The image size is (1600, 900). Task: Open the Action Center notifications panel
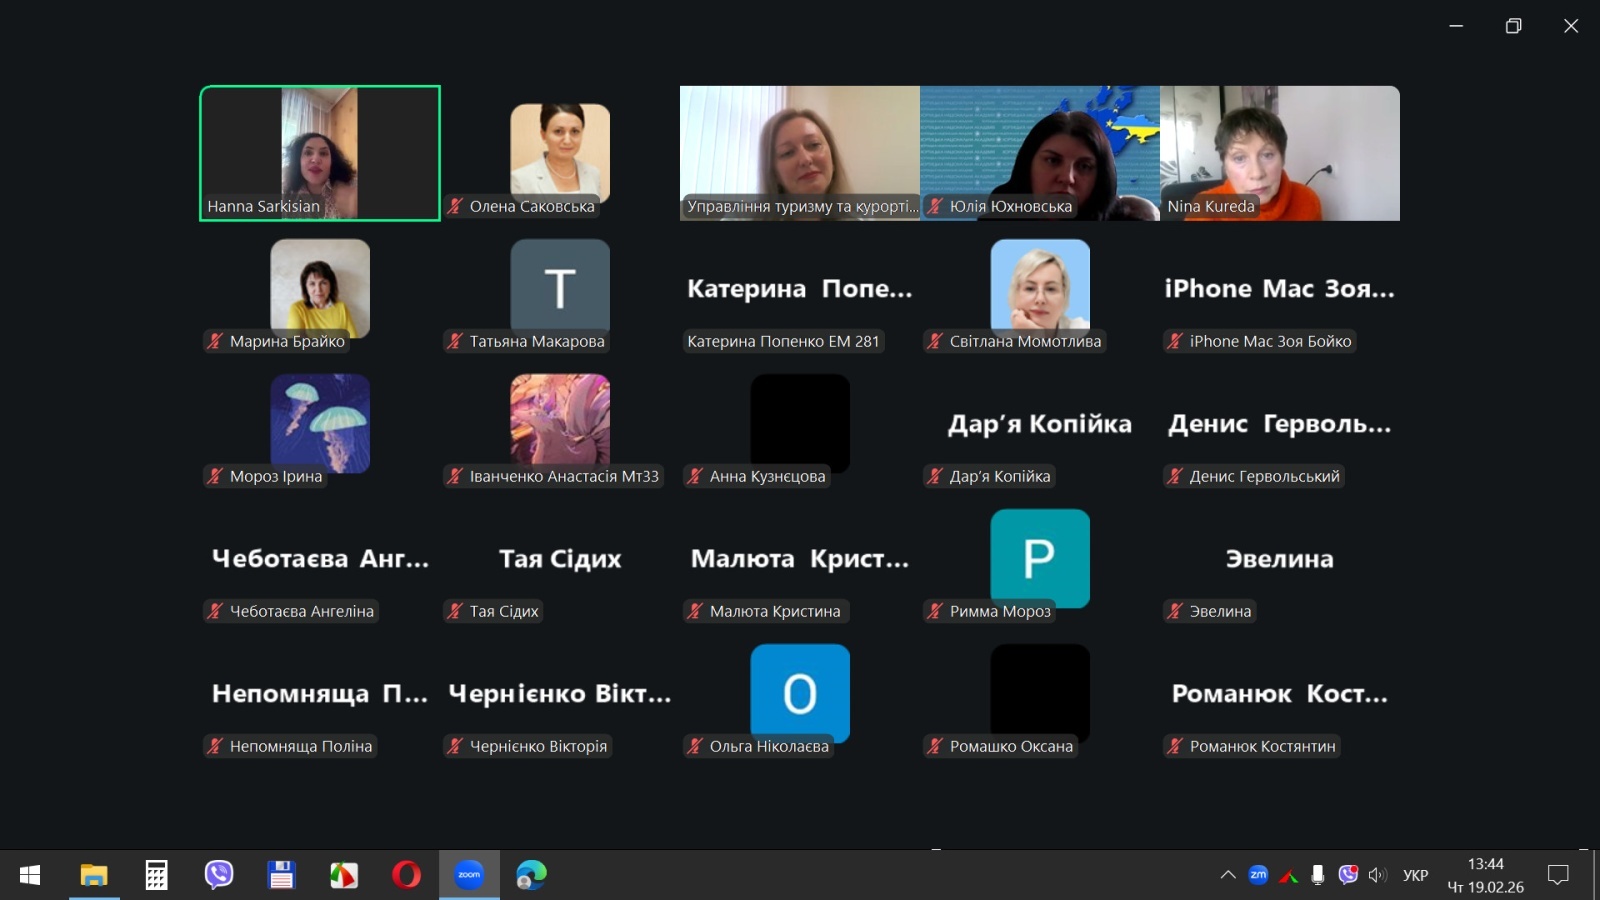[1558, 875]
